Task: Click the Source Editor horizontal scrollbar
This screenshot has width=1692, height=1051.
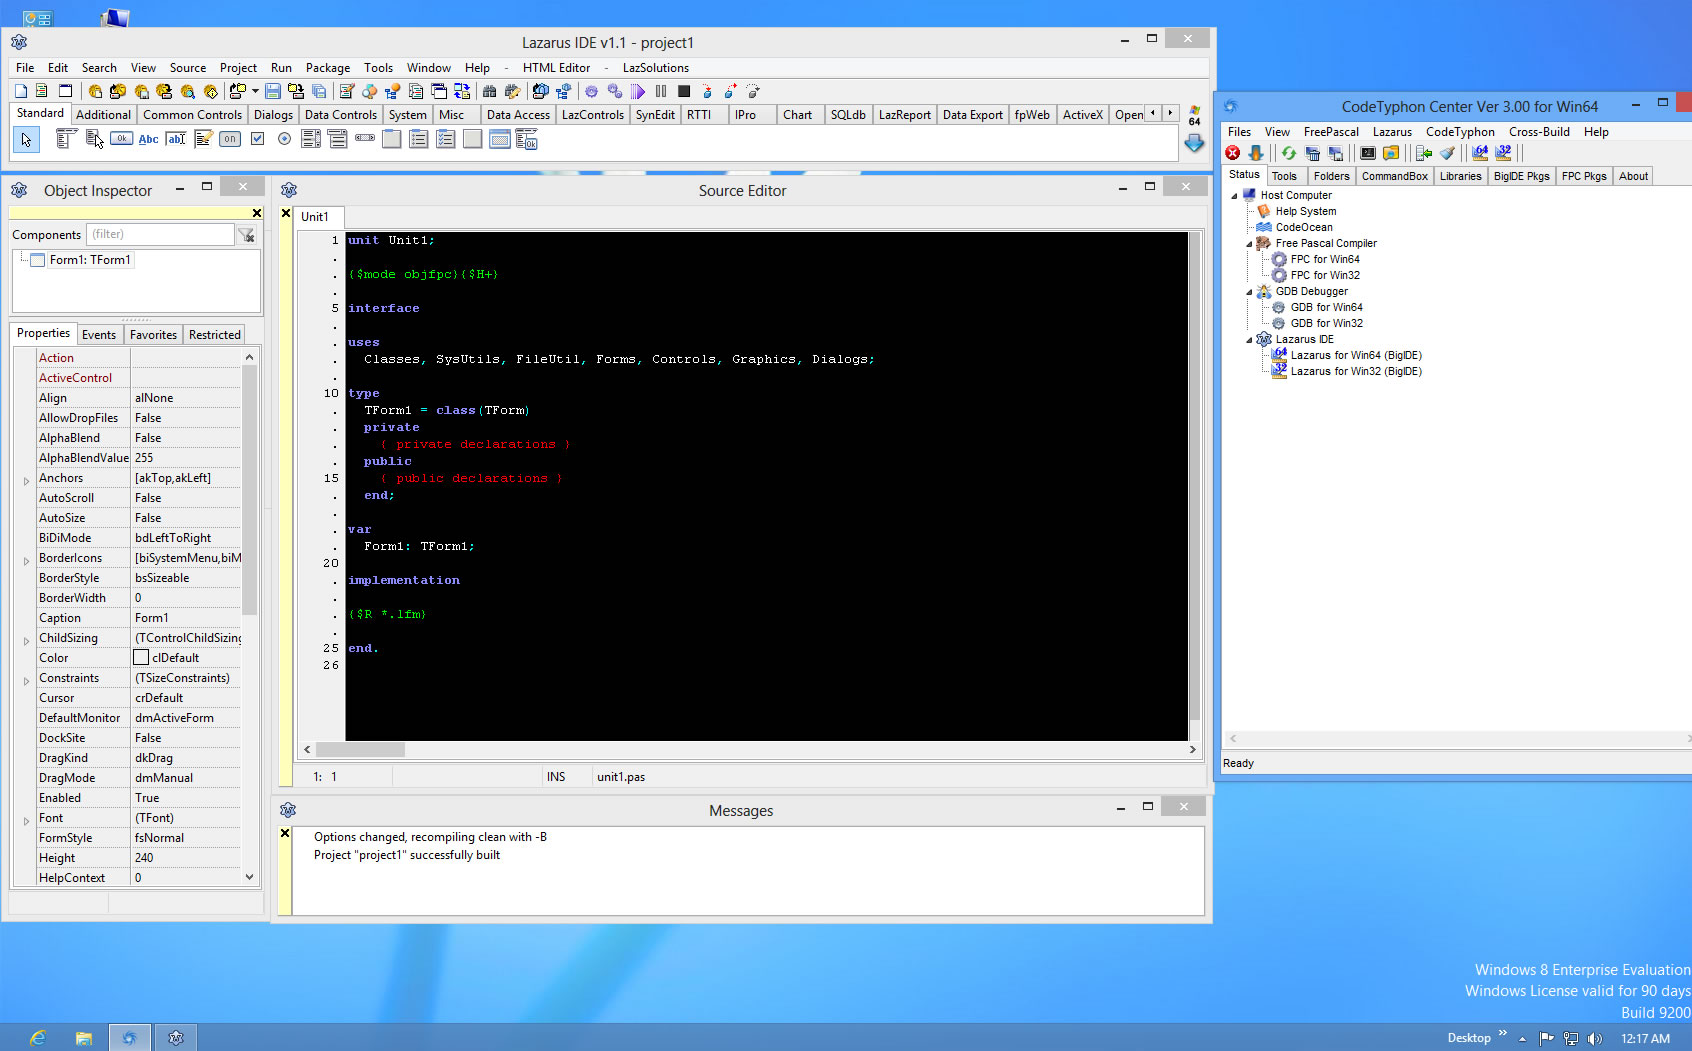Action: 749,749
